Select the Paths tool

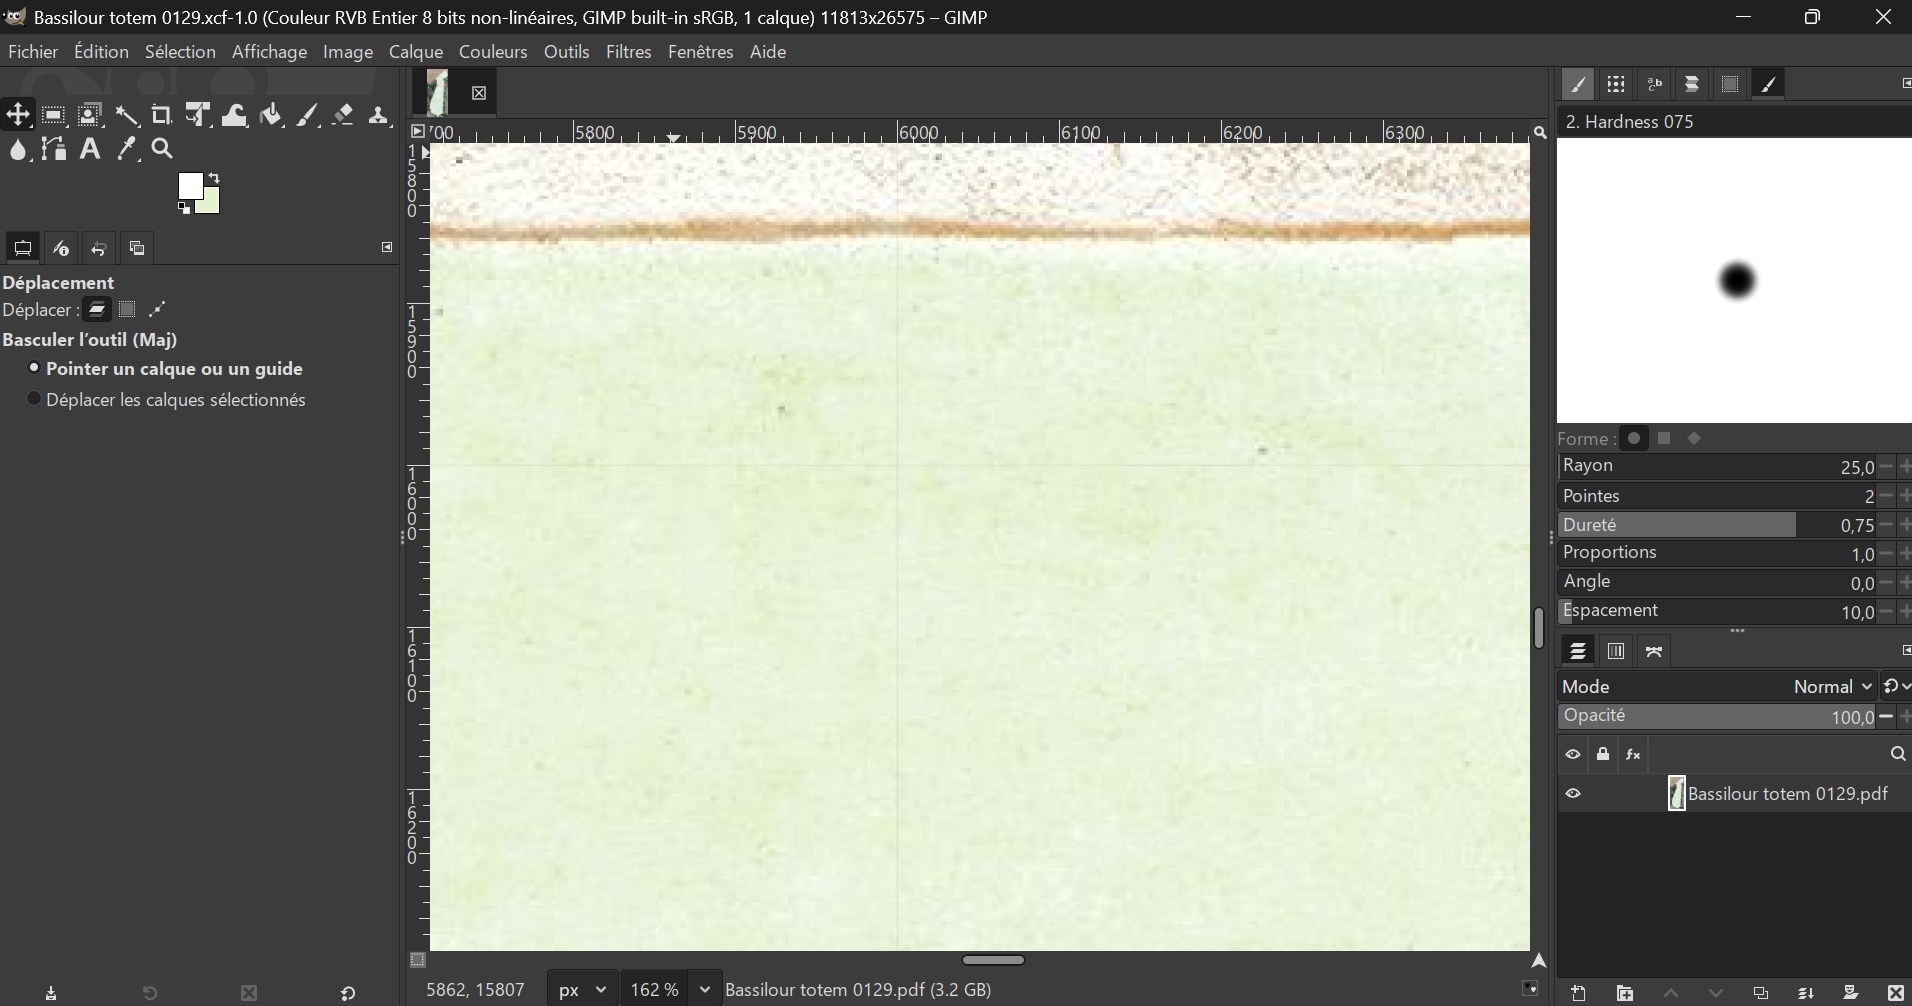pyautogui.click(x=54, y=150)
